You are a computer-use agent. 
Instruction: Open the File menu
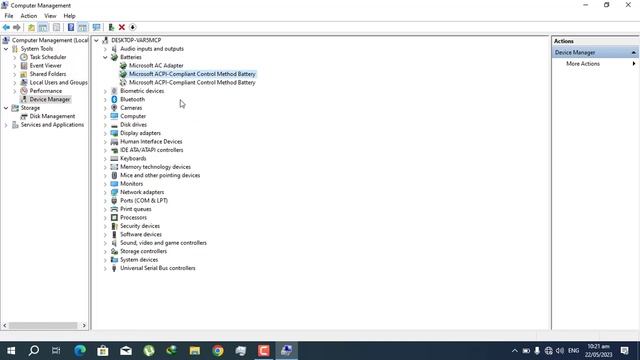coord(9,16)
